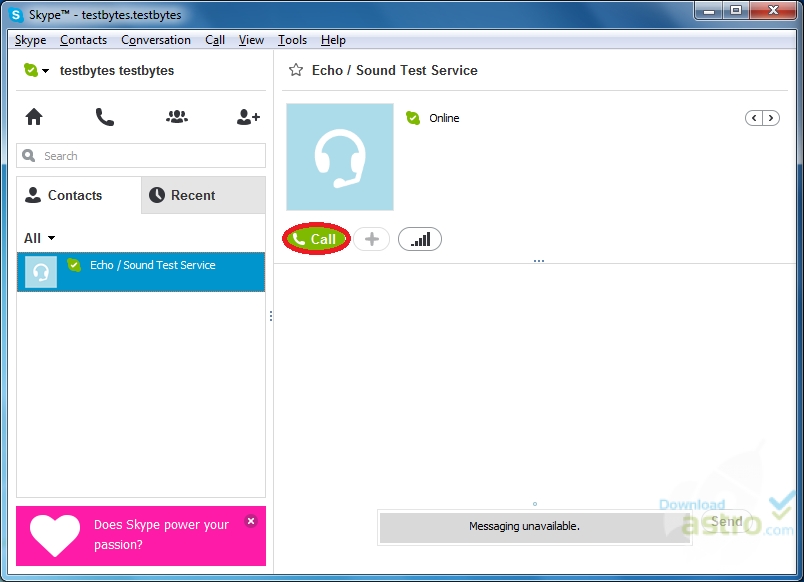The width and height of the screenshot is (804, 582).
Task: Click the Skype logo in title bar
Action: [17, 15]
